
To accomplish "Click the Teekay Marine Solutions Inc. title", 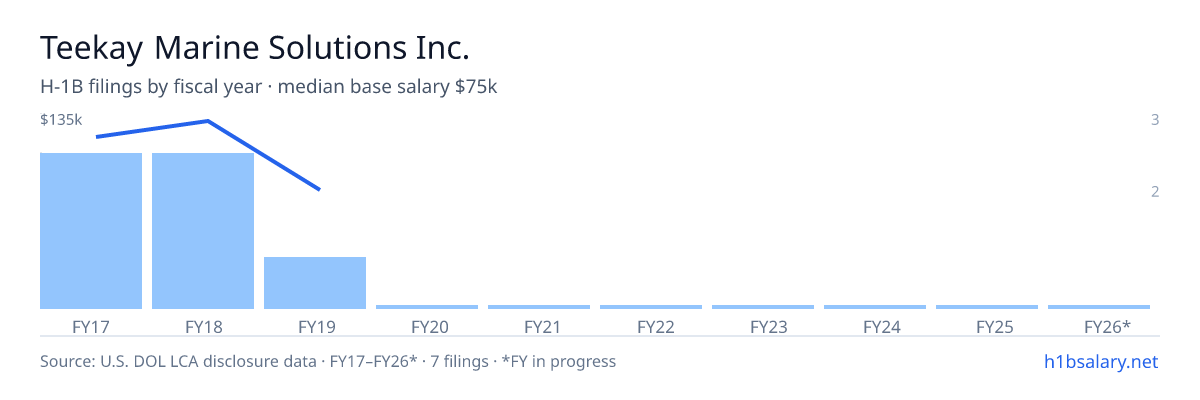I will (x=255, y=47).
